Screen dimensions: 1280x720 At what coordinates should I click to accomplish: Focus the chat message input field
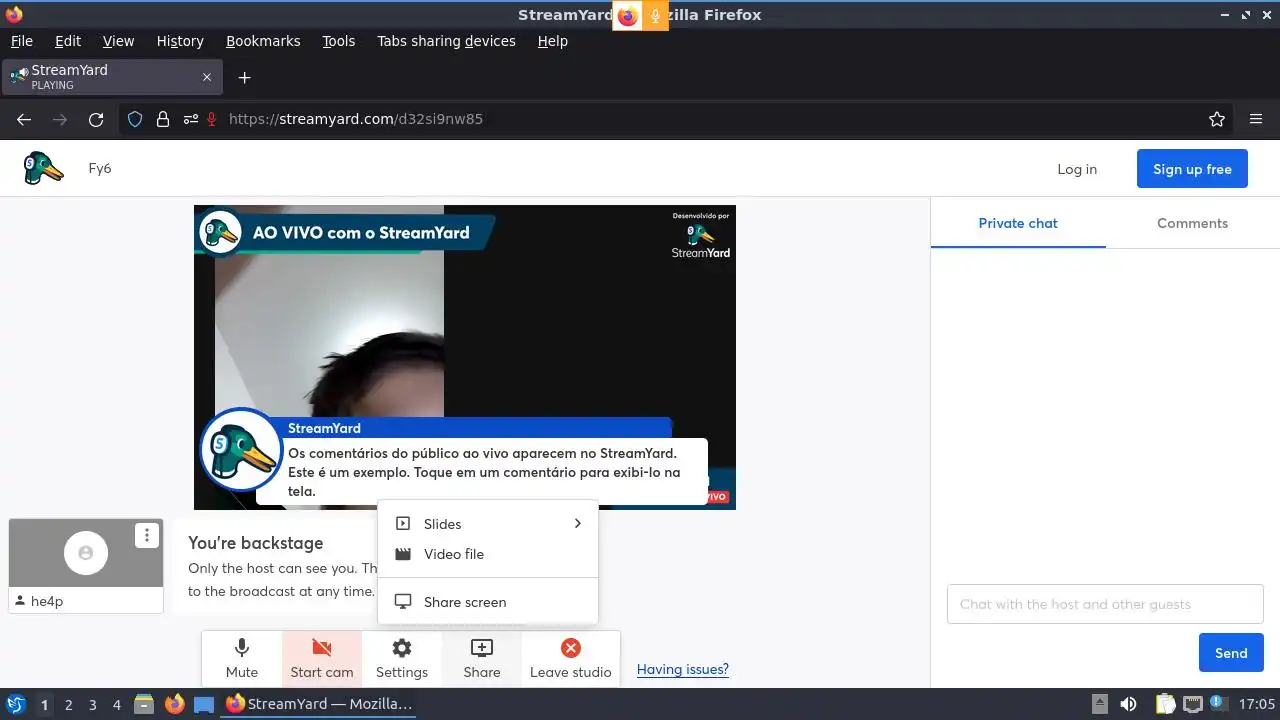[1105, 604]
